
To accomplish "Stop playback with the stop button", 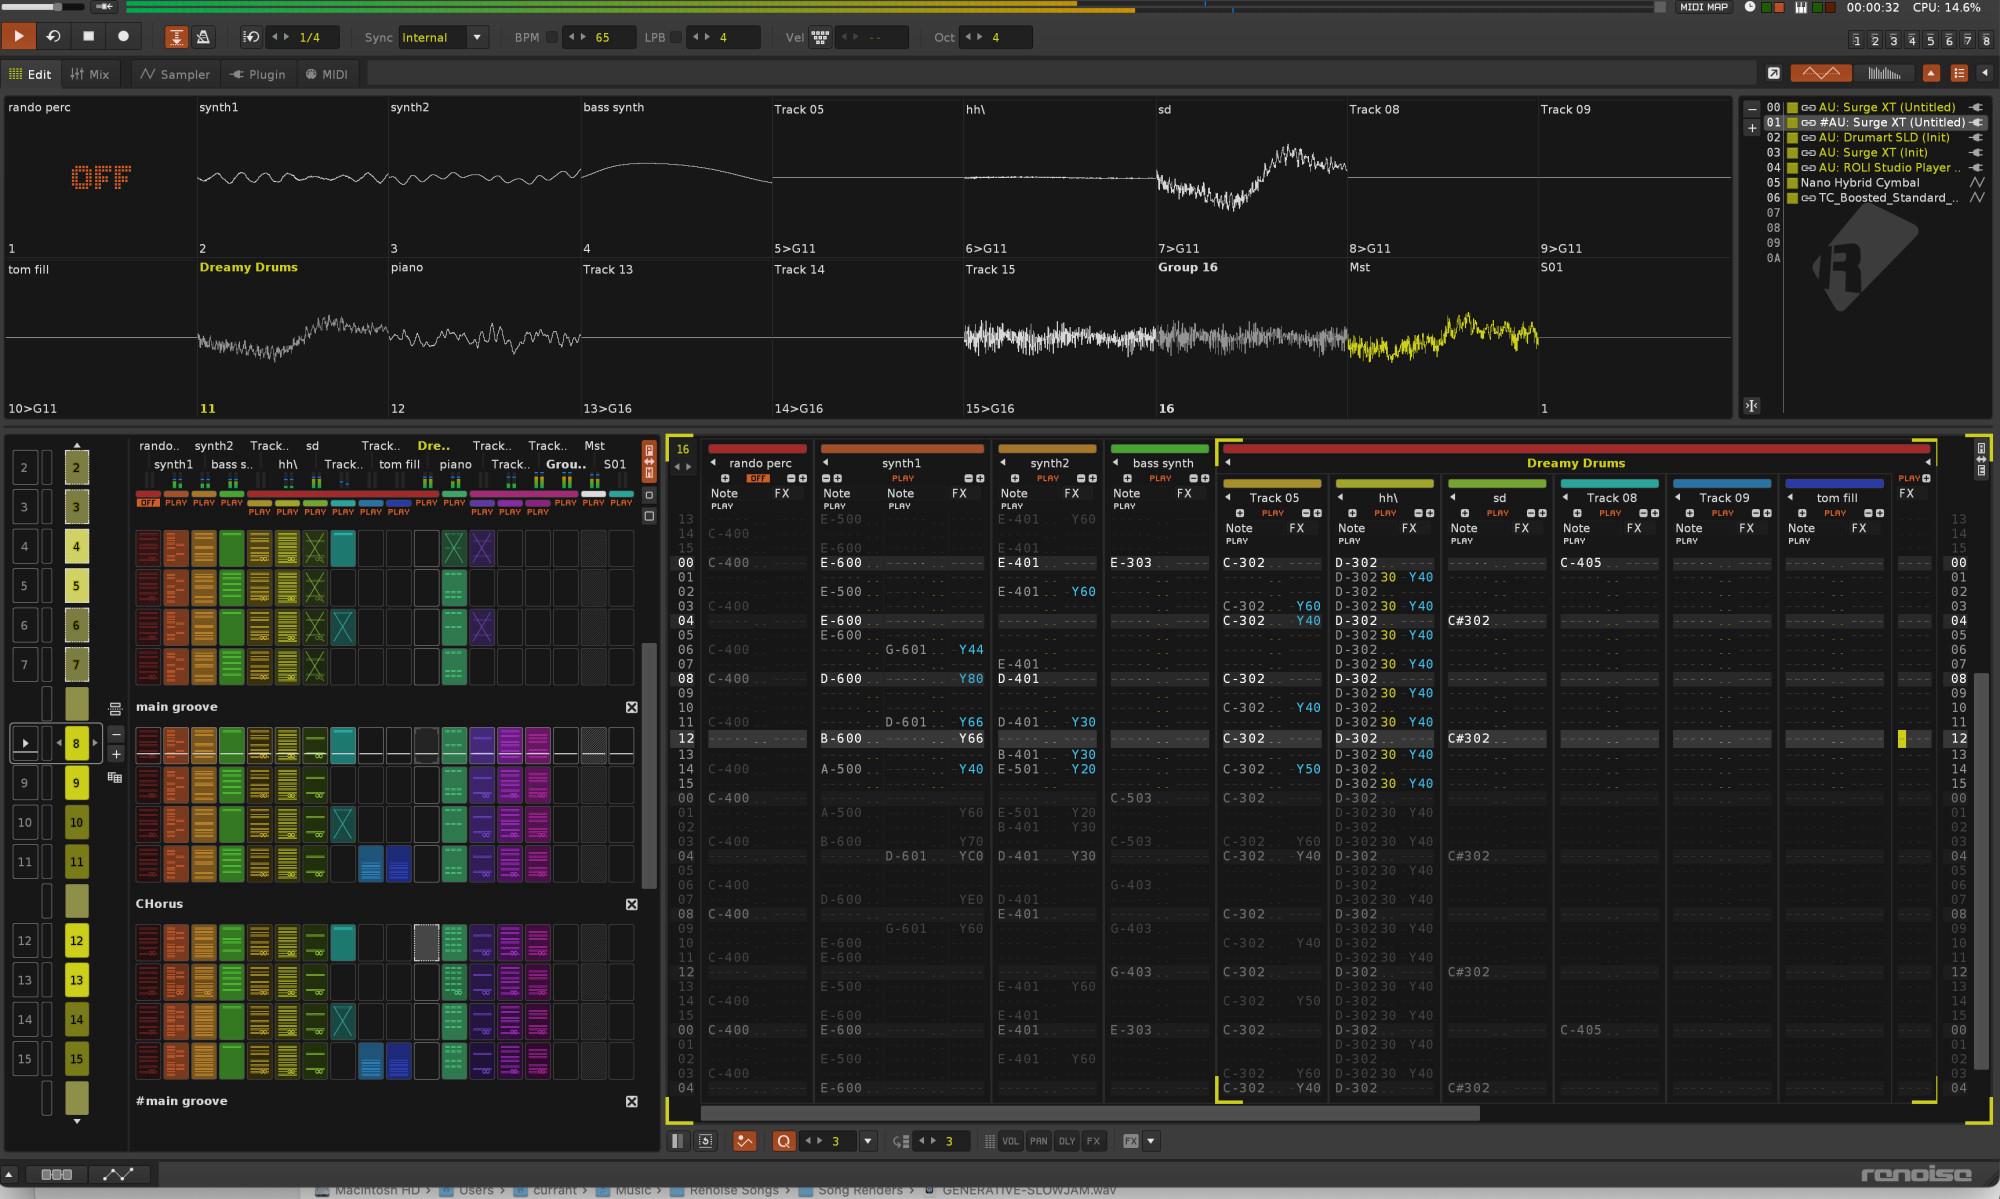I will tap(88, 37).
